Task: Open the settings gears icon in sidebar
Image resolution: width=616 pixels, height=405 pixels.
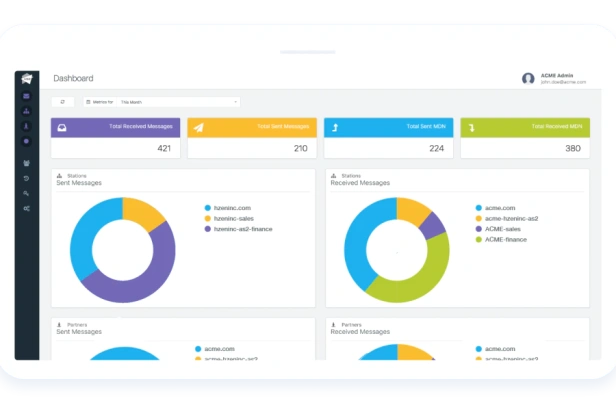Action: tap(26, 209)
